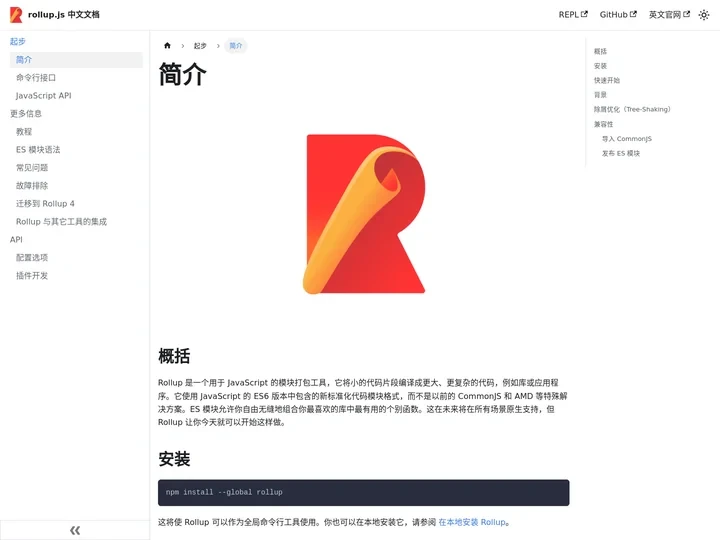
Task: Open the rollup.js 中文文档 home title
Action: [64, 15]
